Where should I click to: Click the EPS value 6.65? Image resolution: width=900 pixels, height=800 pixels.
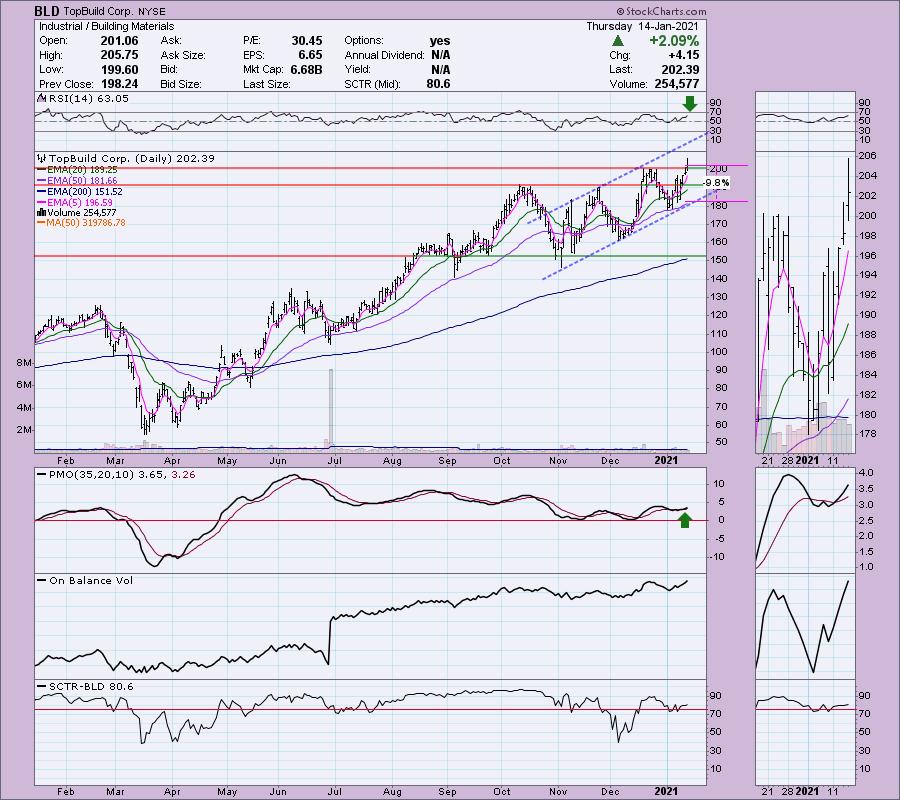(311, 55)
